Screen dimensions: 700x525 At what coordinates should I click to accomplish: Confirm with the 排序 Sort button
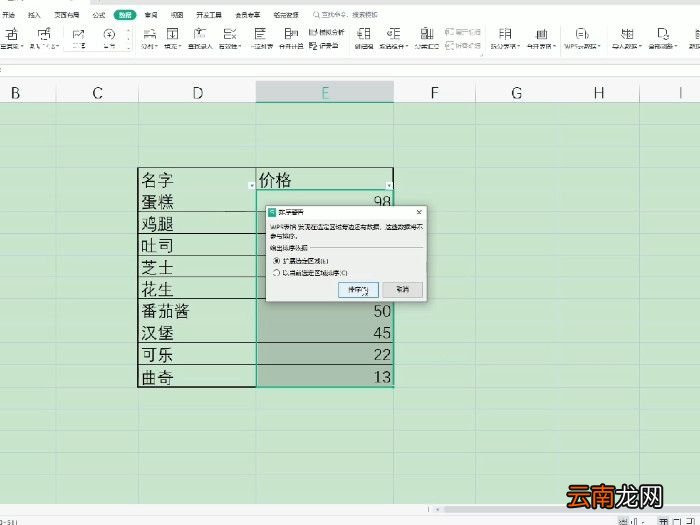pyautogui.click(x=358, y=290)
